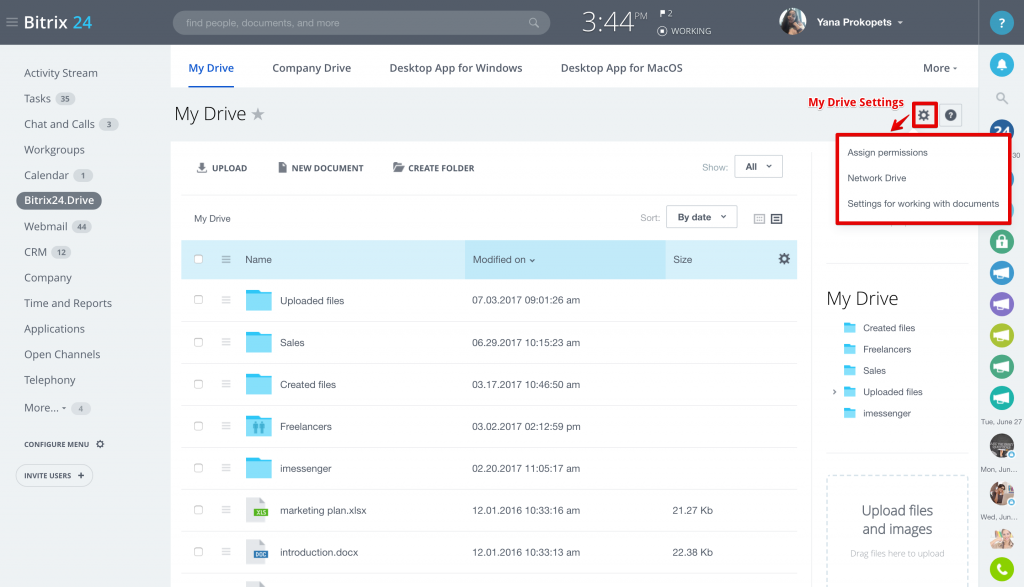The image size is (1024, 587).
Task: Open the actions menu icon in table header
Action: (x=226, y=259)
